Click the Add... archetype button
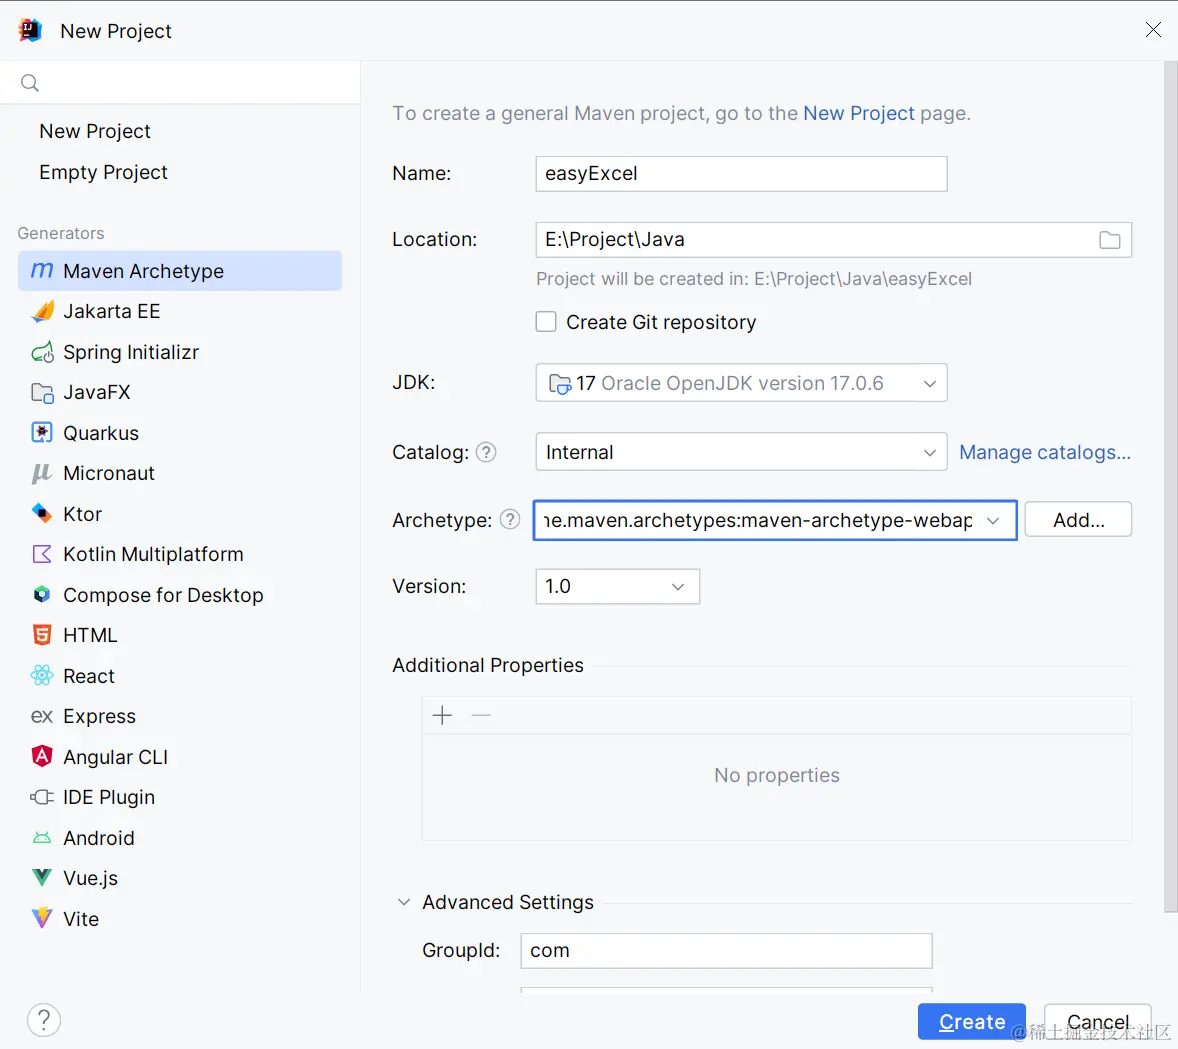1178x1049 pixels. click(1078, 520)
